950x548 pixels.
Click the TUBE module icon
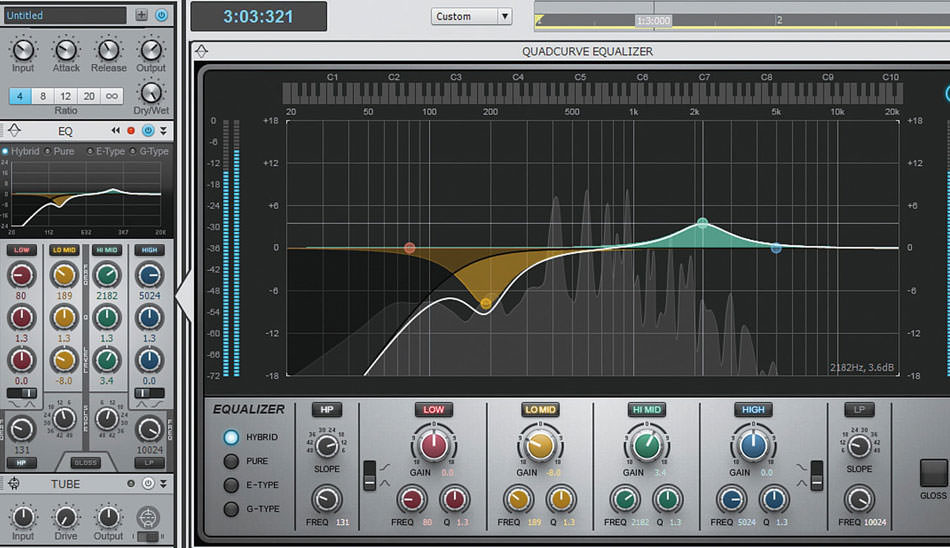coord(13,483)
